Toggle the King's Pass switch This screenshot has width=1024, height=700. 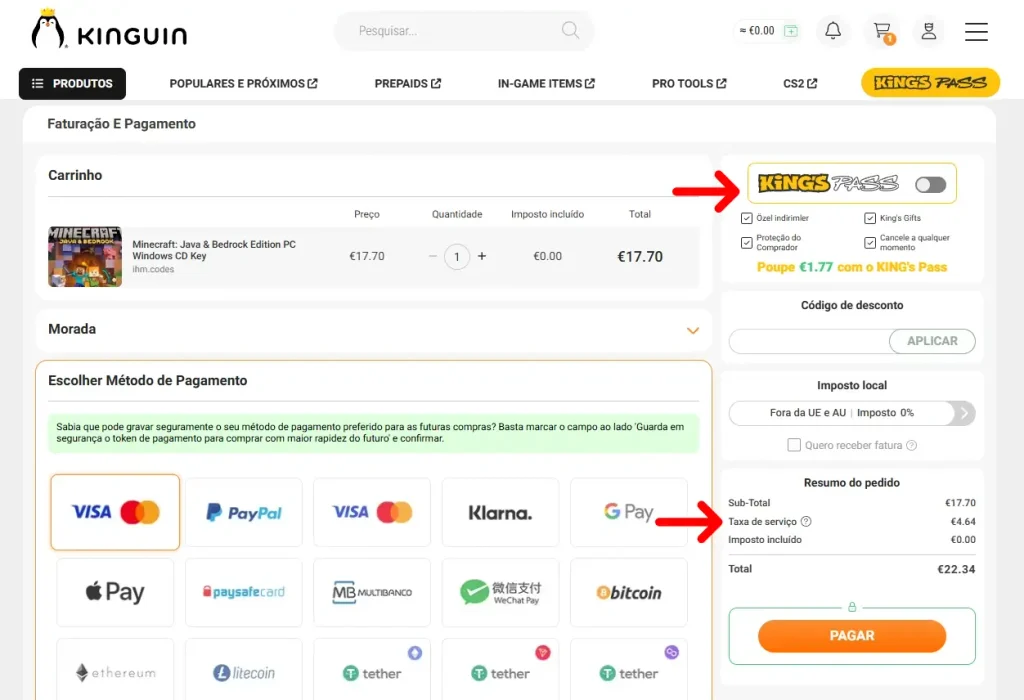[x=930, y=185]
